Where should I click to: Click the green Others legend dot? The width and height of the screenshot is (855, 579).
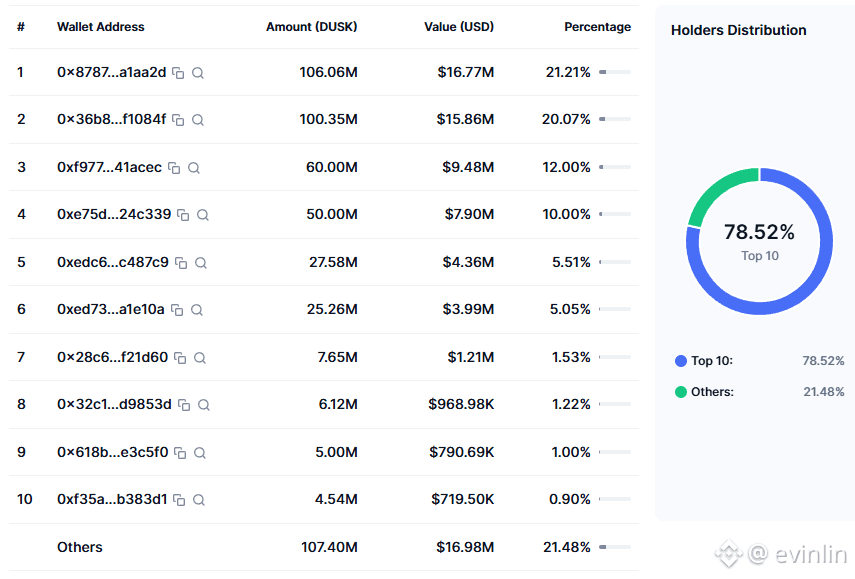(x=681, y=392)
